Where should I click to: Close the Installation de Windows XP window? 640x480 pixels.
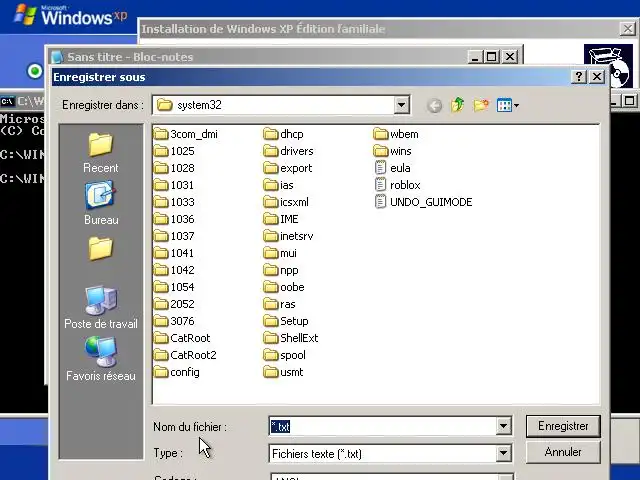click(627, 29)
